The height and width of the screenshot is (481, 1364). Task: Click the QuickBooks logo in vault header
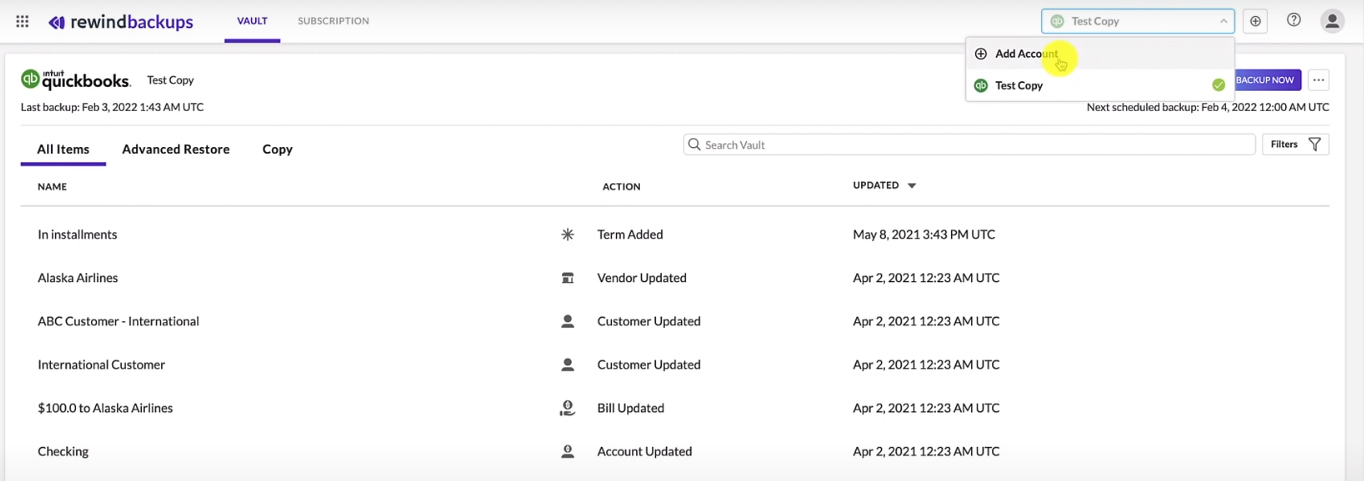click(76, 79)
